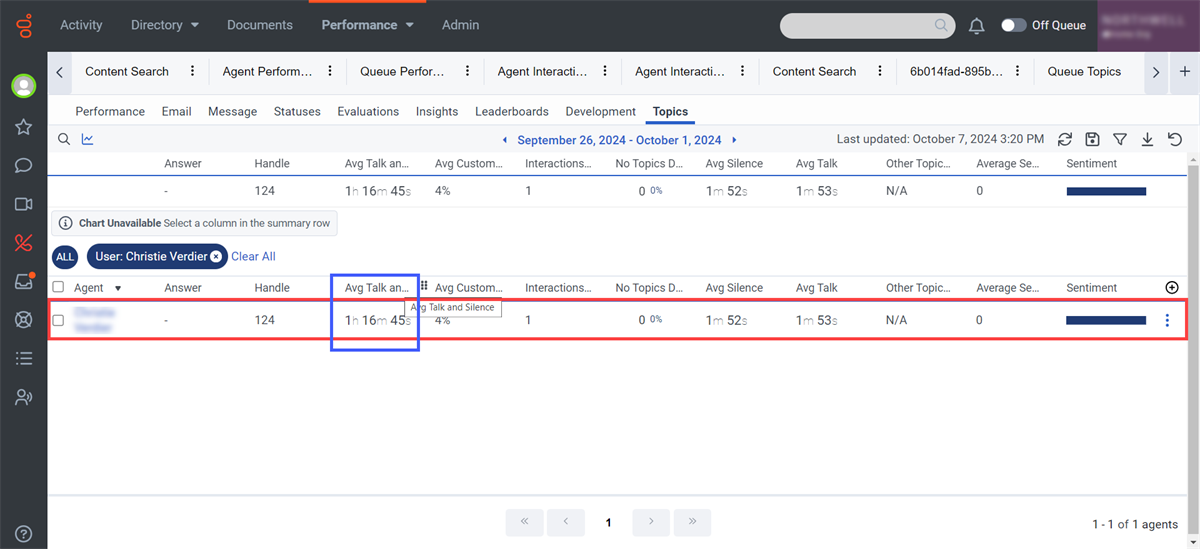The height and width of the screenshot is (549, 1200).
Task: Go to previous page button
Action: click(566, 521)
